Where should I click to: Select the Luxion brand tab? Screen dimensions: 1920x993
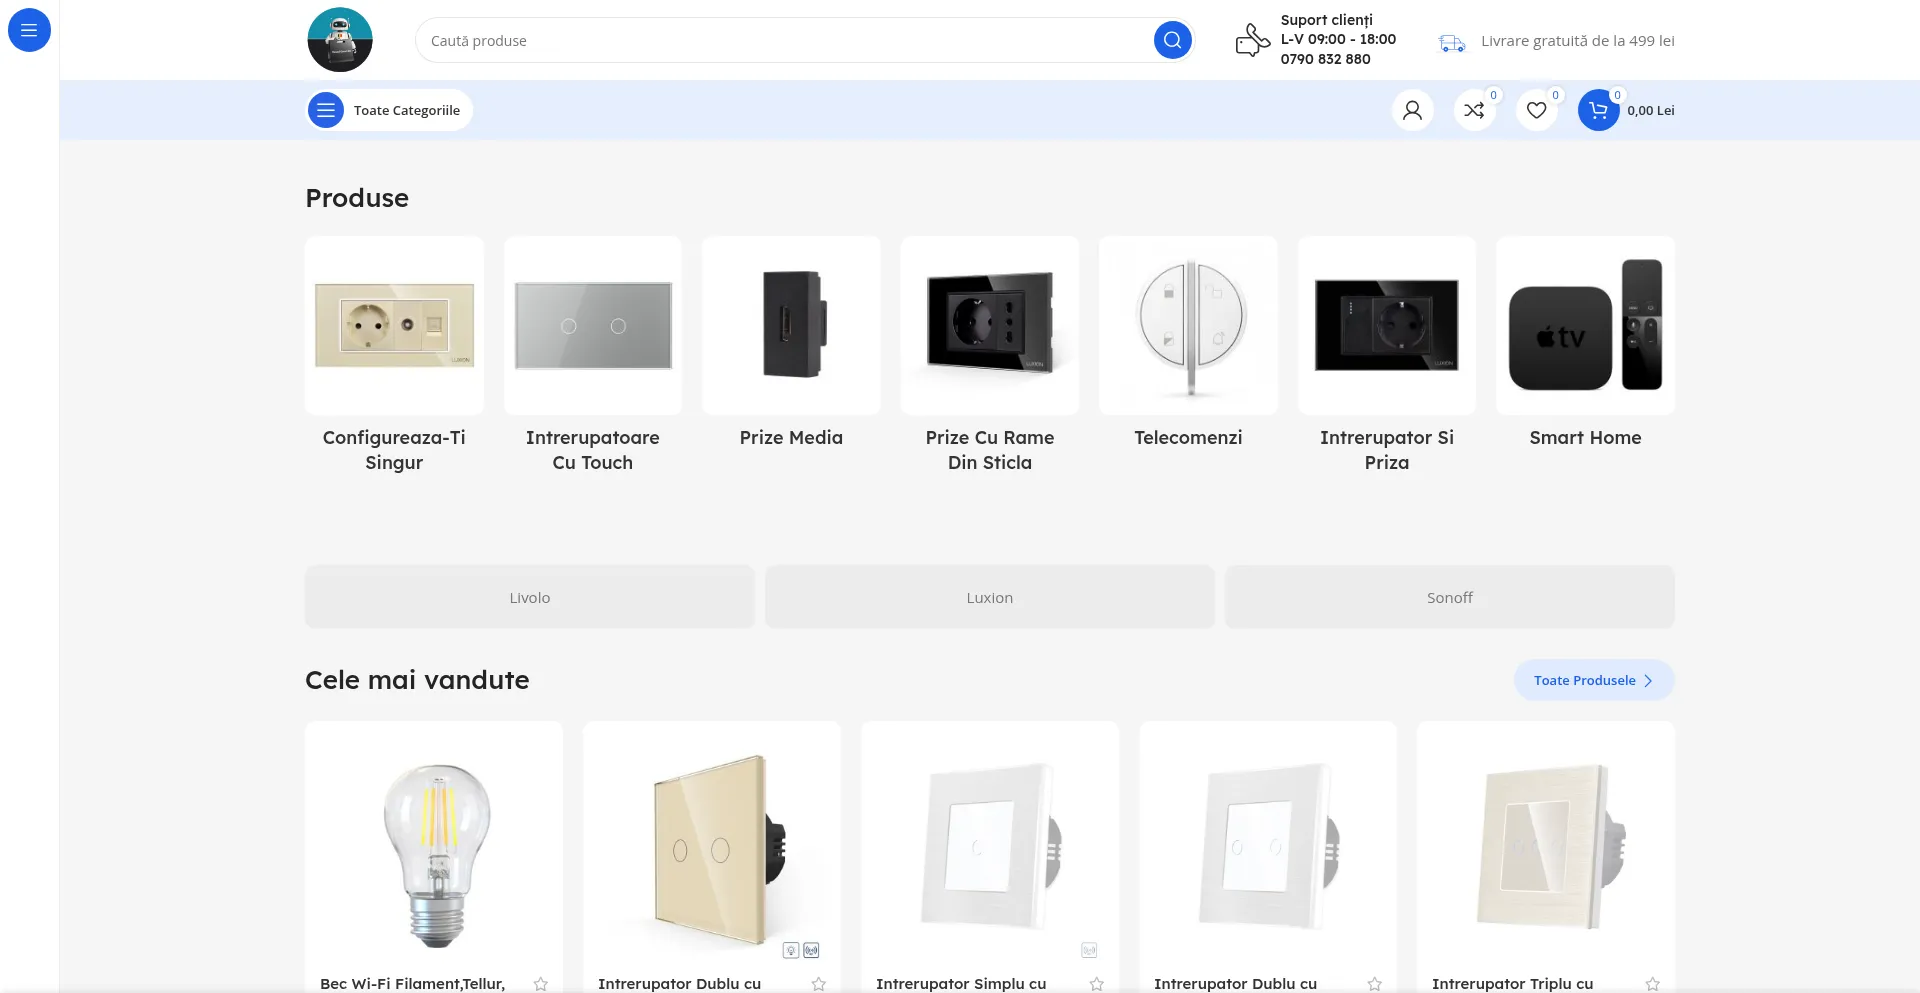tap(989, 597)
